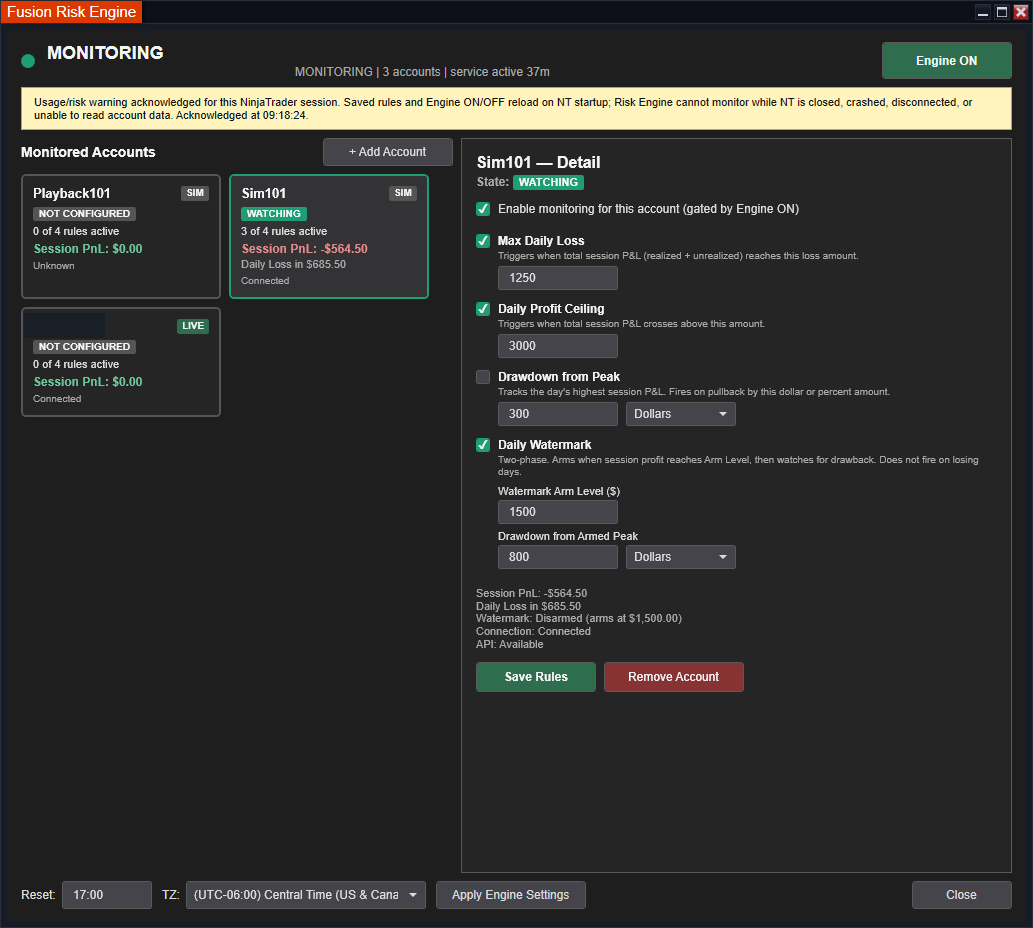Click the yellow usage/risk warning banner

[516, 109]
